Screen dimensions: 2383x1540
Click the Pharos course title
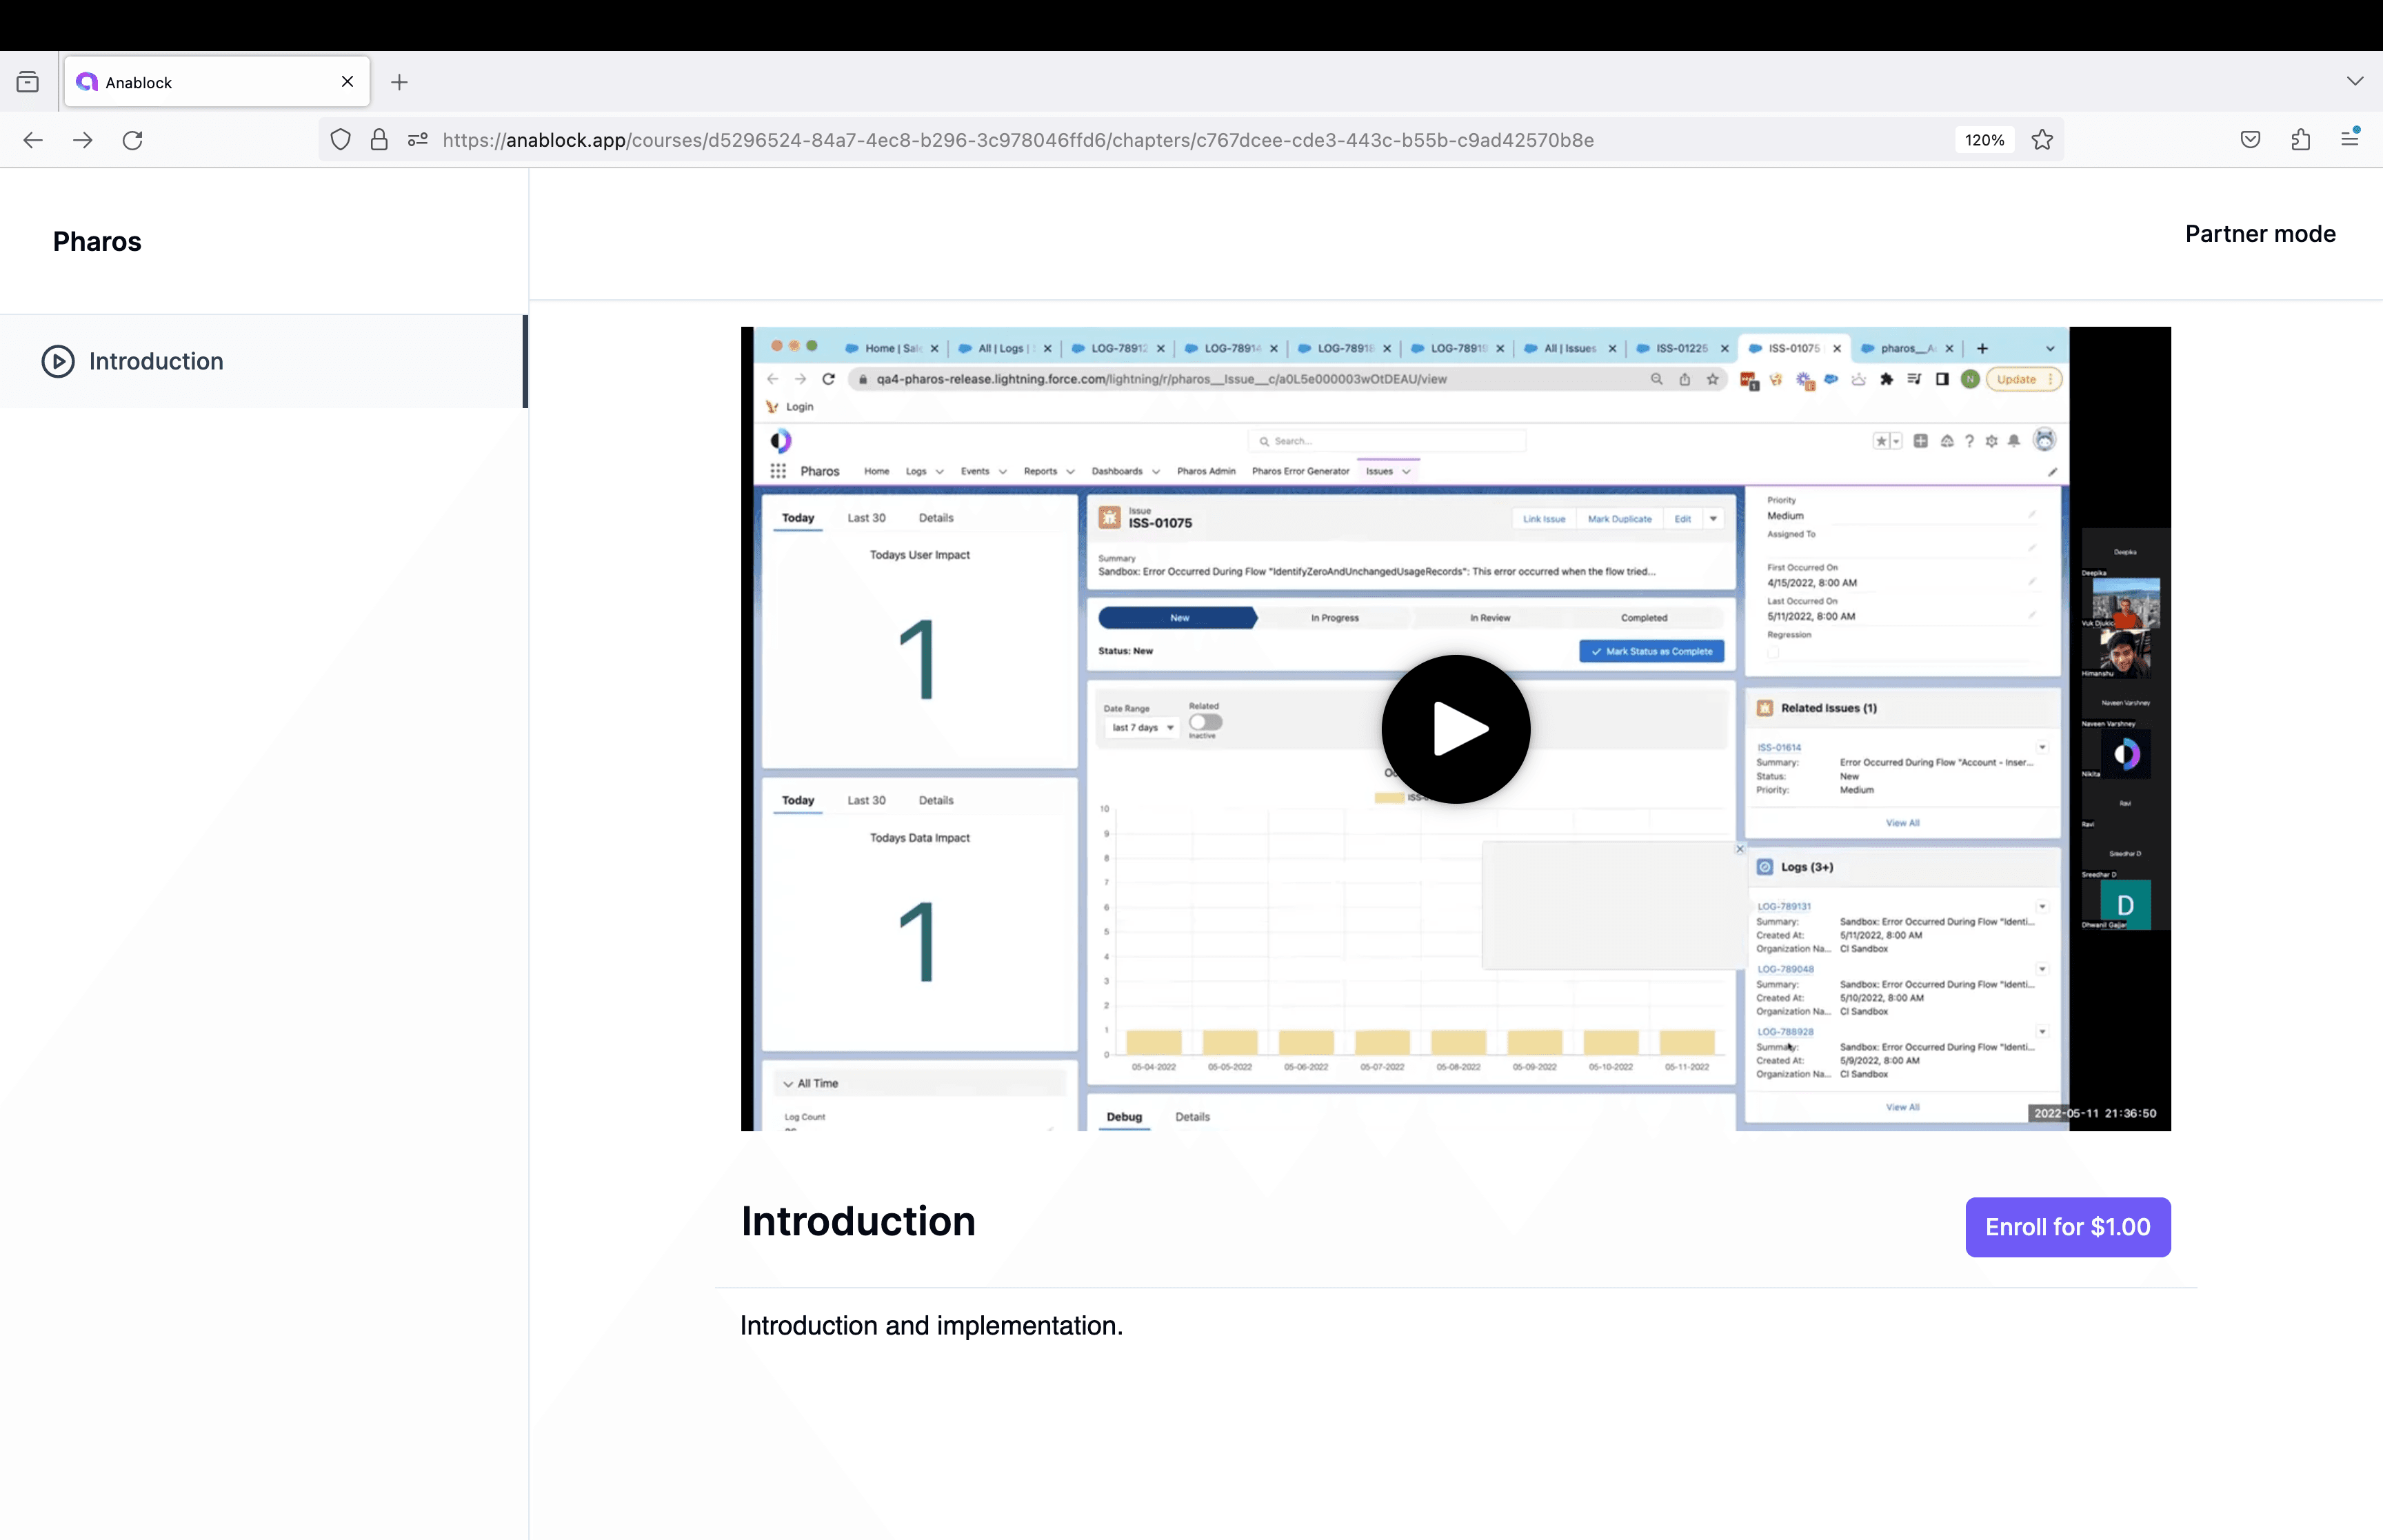(97, 242)
